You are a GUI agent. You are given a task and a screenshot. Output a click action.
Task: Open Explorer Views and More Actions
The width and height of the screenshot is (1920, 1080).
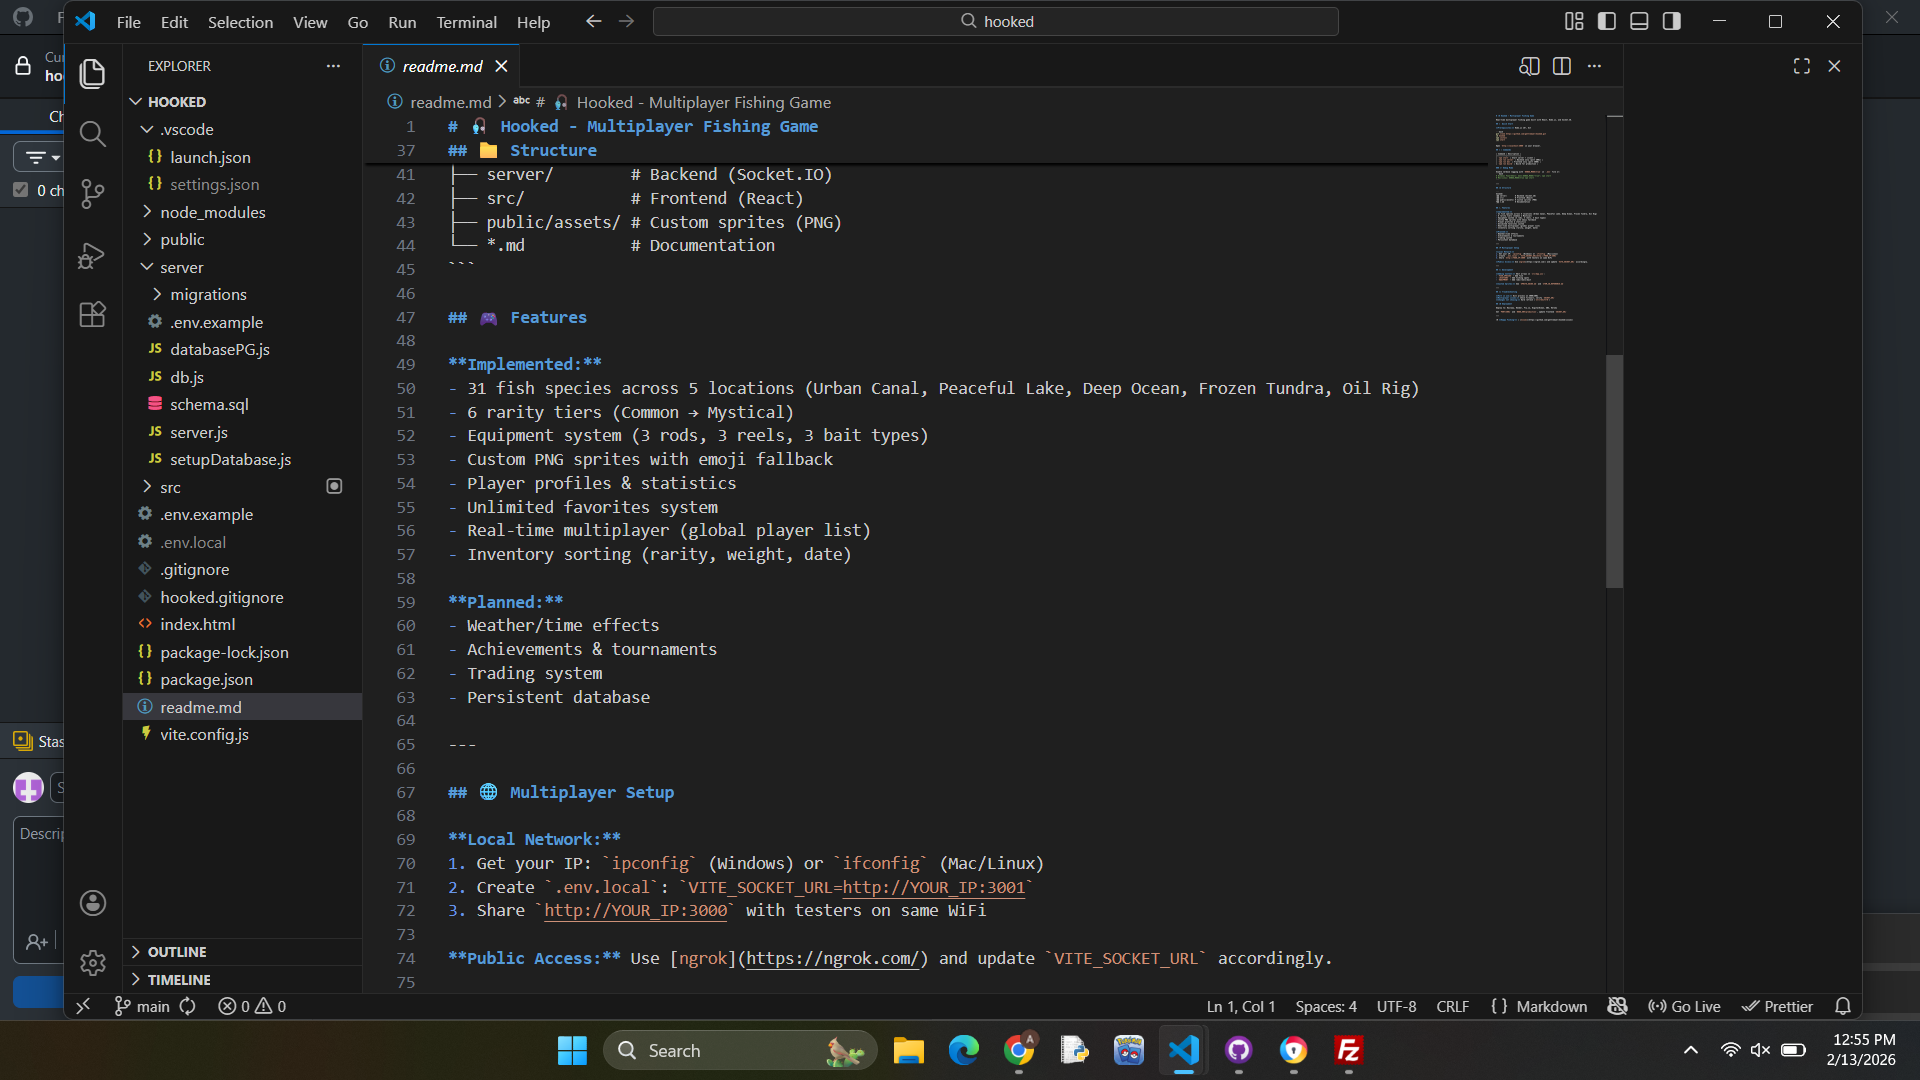point(333,66)
